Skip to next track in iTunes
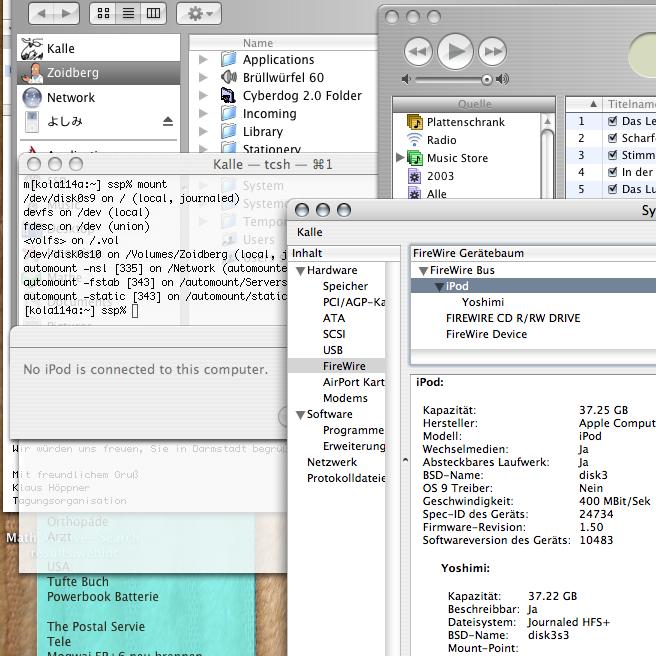 (492, 51)
